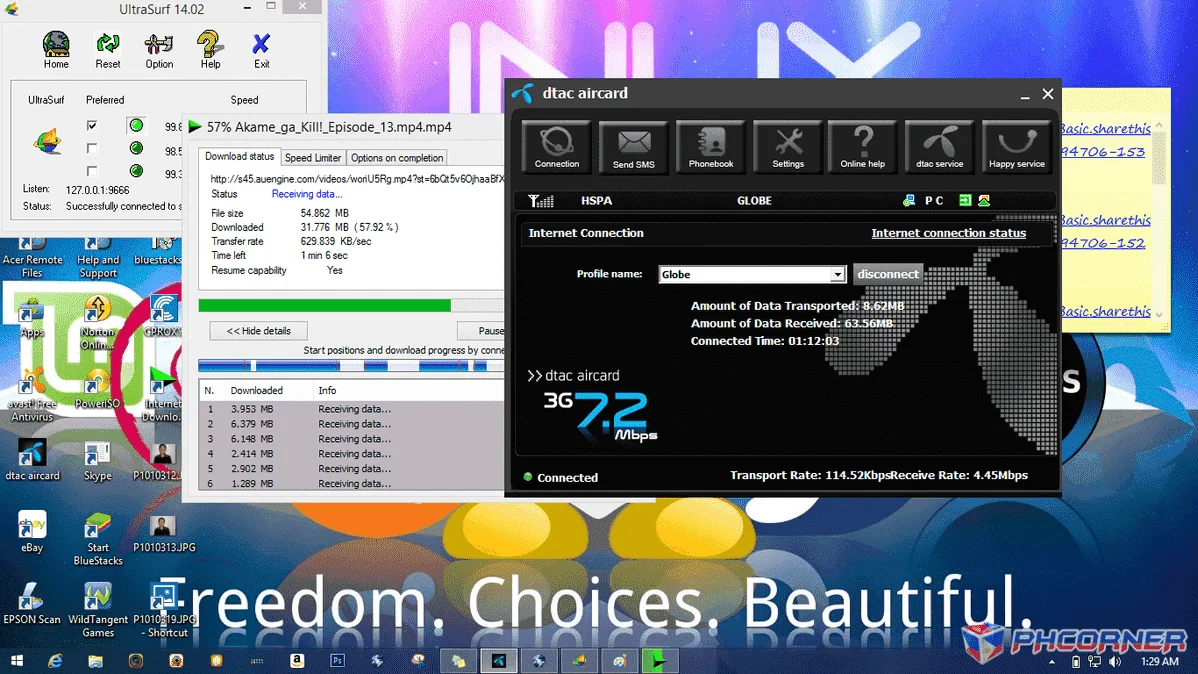Click the Hide details button
This screenshot has width=1198, height=674.
coord(258,331)
